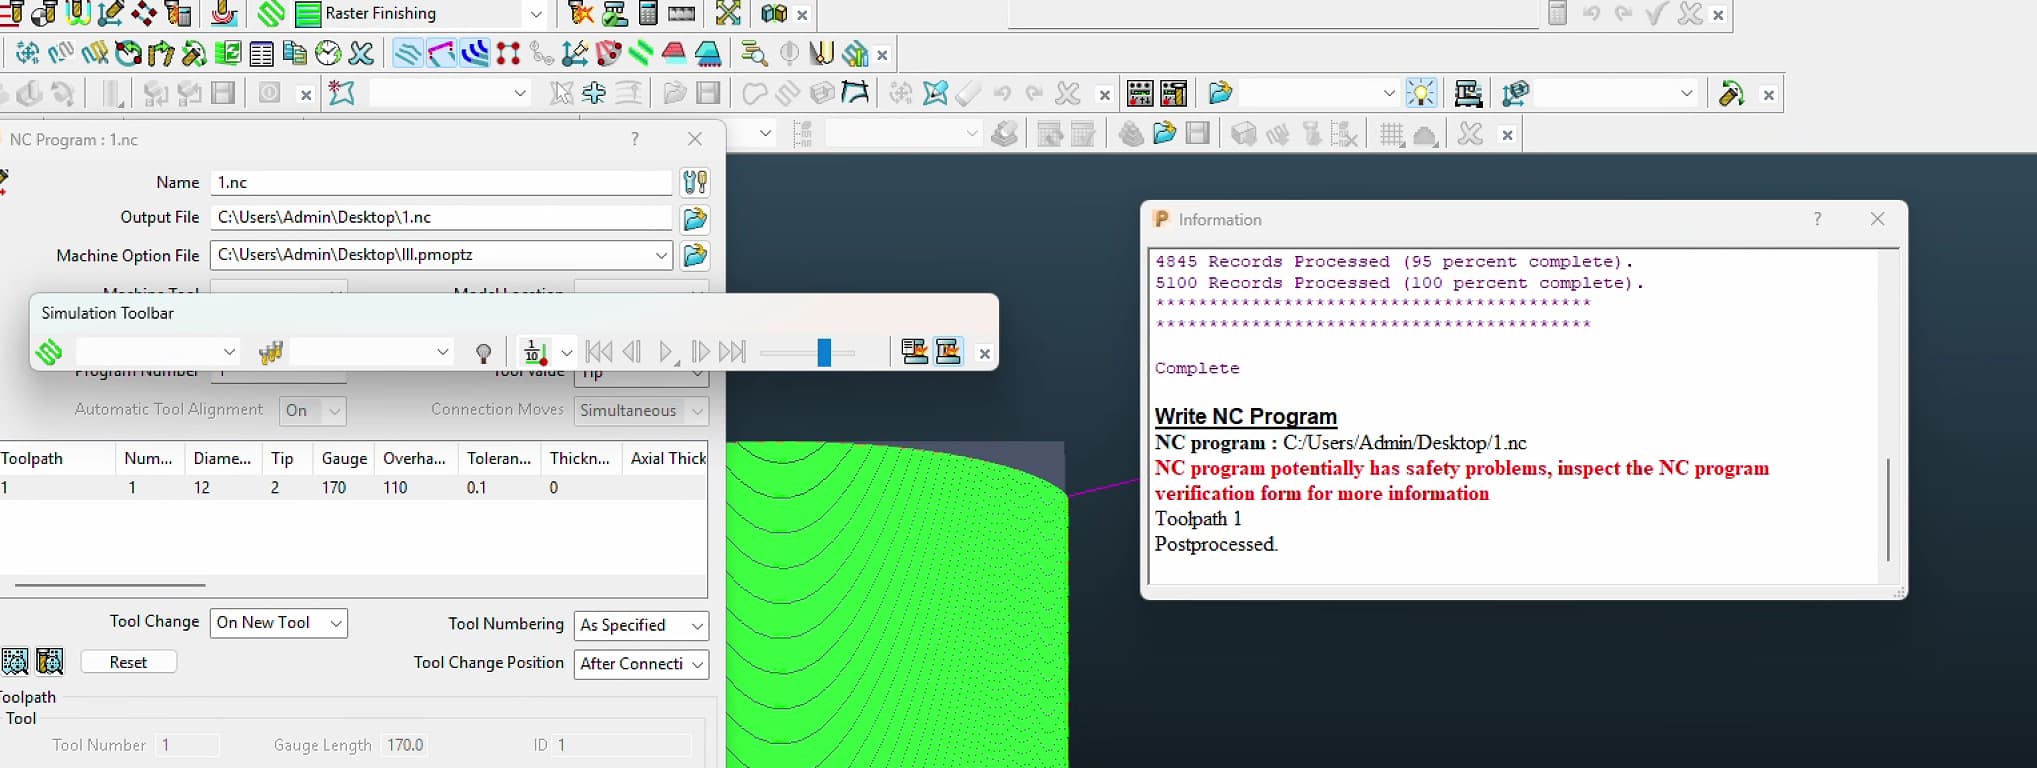Click the tool with green rotation arrow icon
Viewport: 2037px width, 768px height.
point(1731,94)
